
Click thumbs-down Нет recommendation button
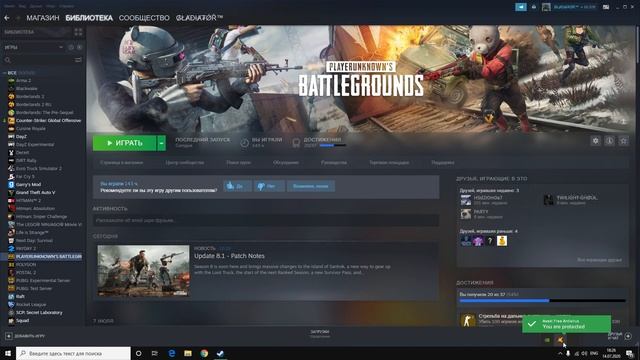(x=269, y=186)
